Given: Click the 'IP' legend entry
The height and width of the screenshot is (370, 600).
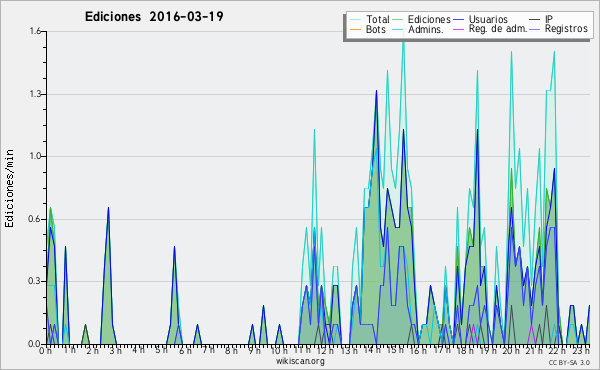Looking at the screenshot, I should click(x=549, y=19).
